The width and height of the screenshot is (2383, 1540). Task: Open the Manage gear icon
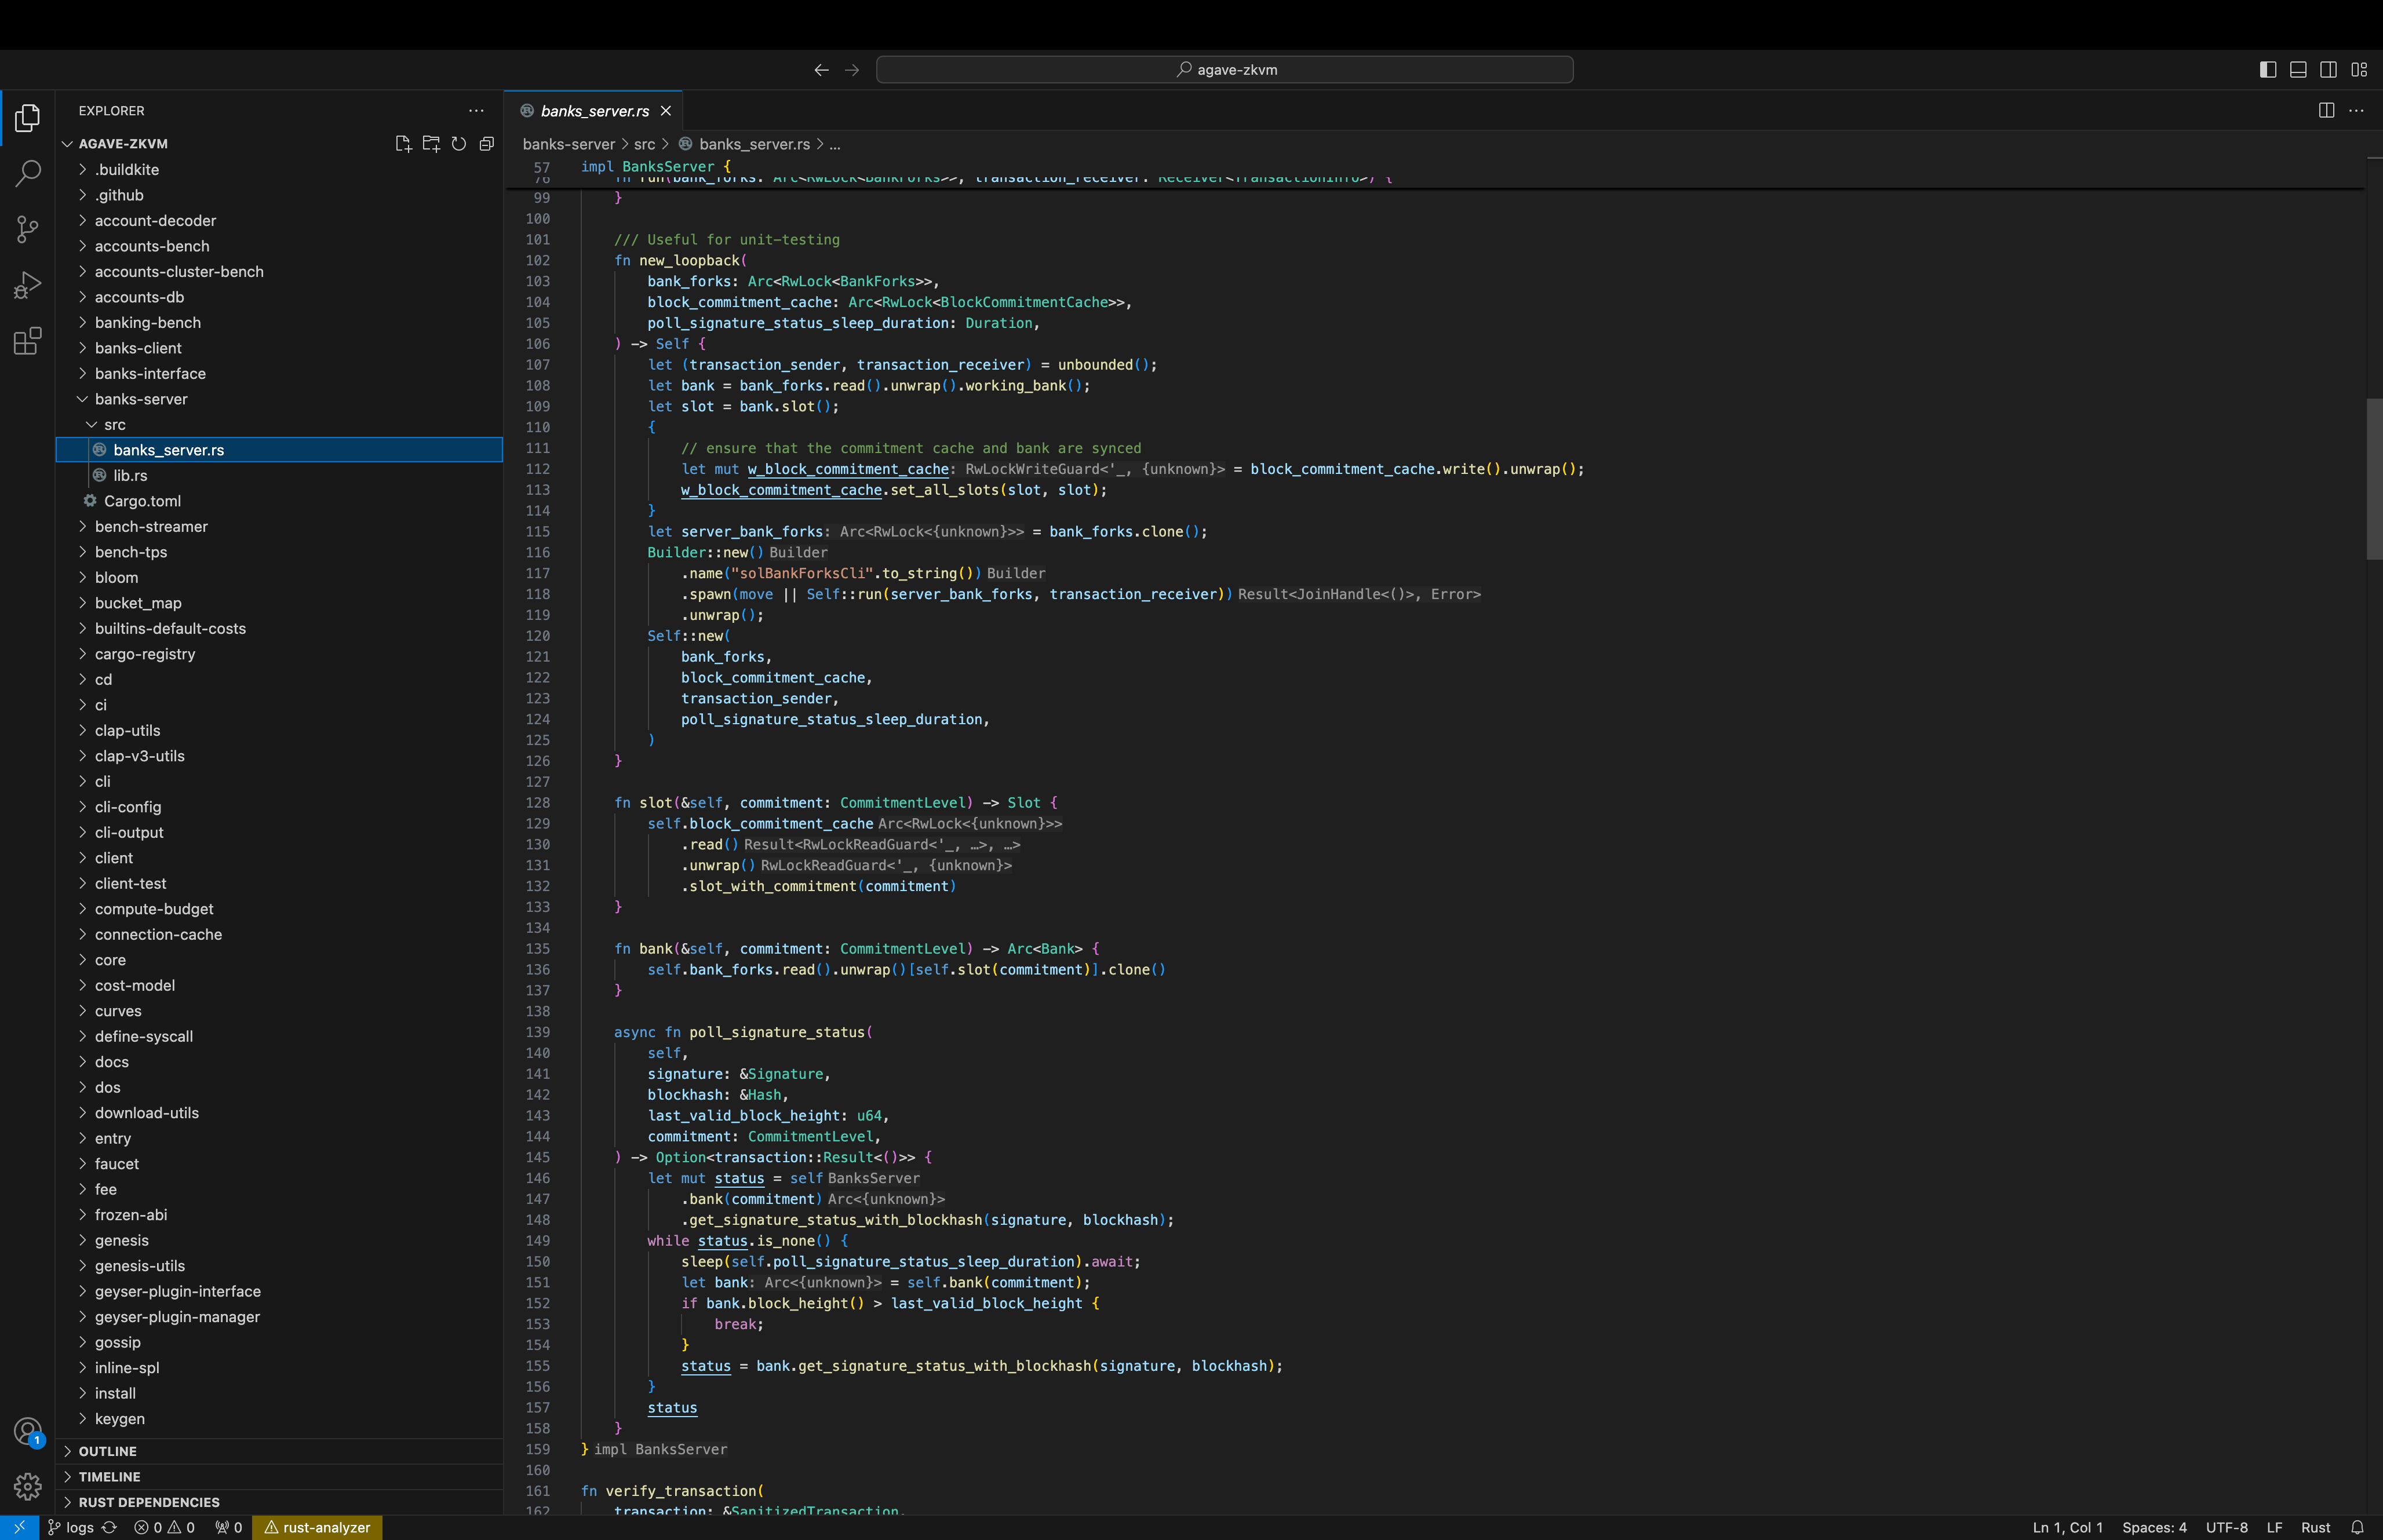pos(27,1487)
